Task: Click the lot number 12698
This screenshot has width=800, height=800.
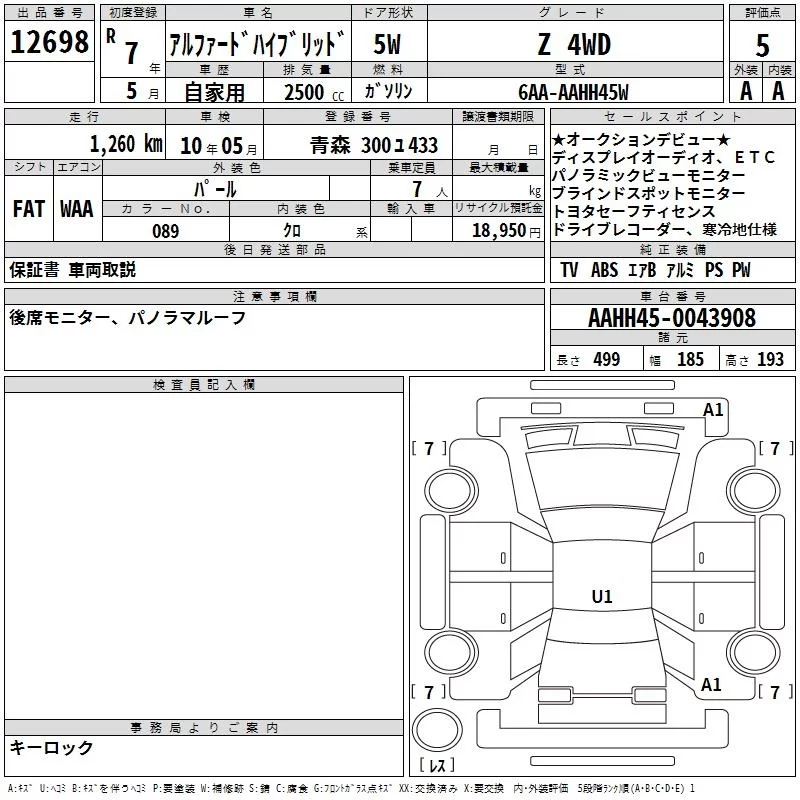Action: click(x=49, y=42)
